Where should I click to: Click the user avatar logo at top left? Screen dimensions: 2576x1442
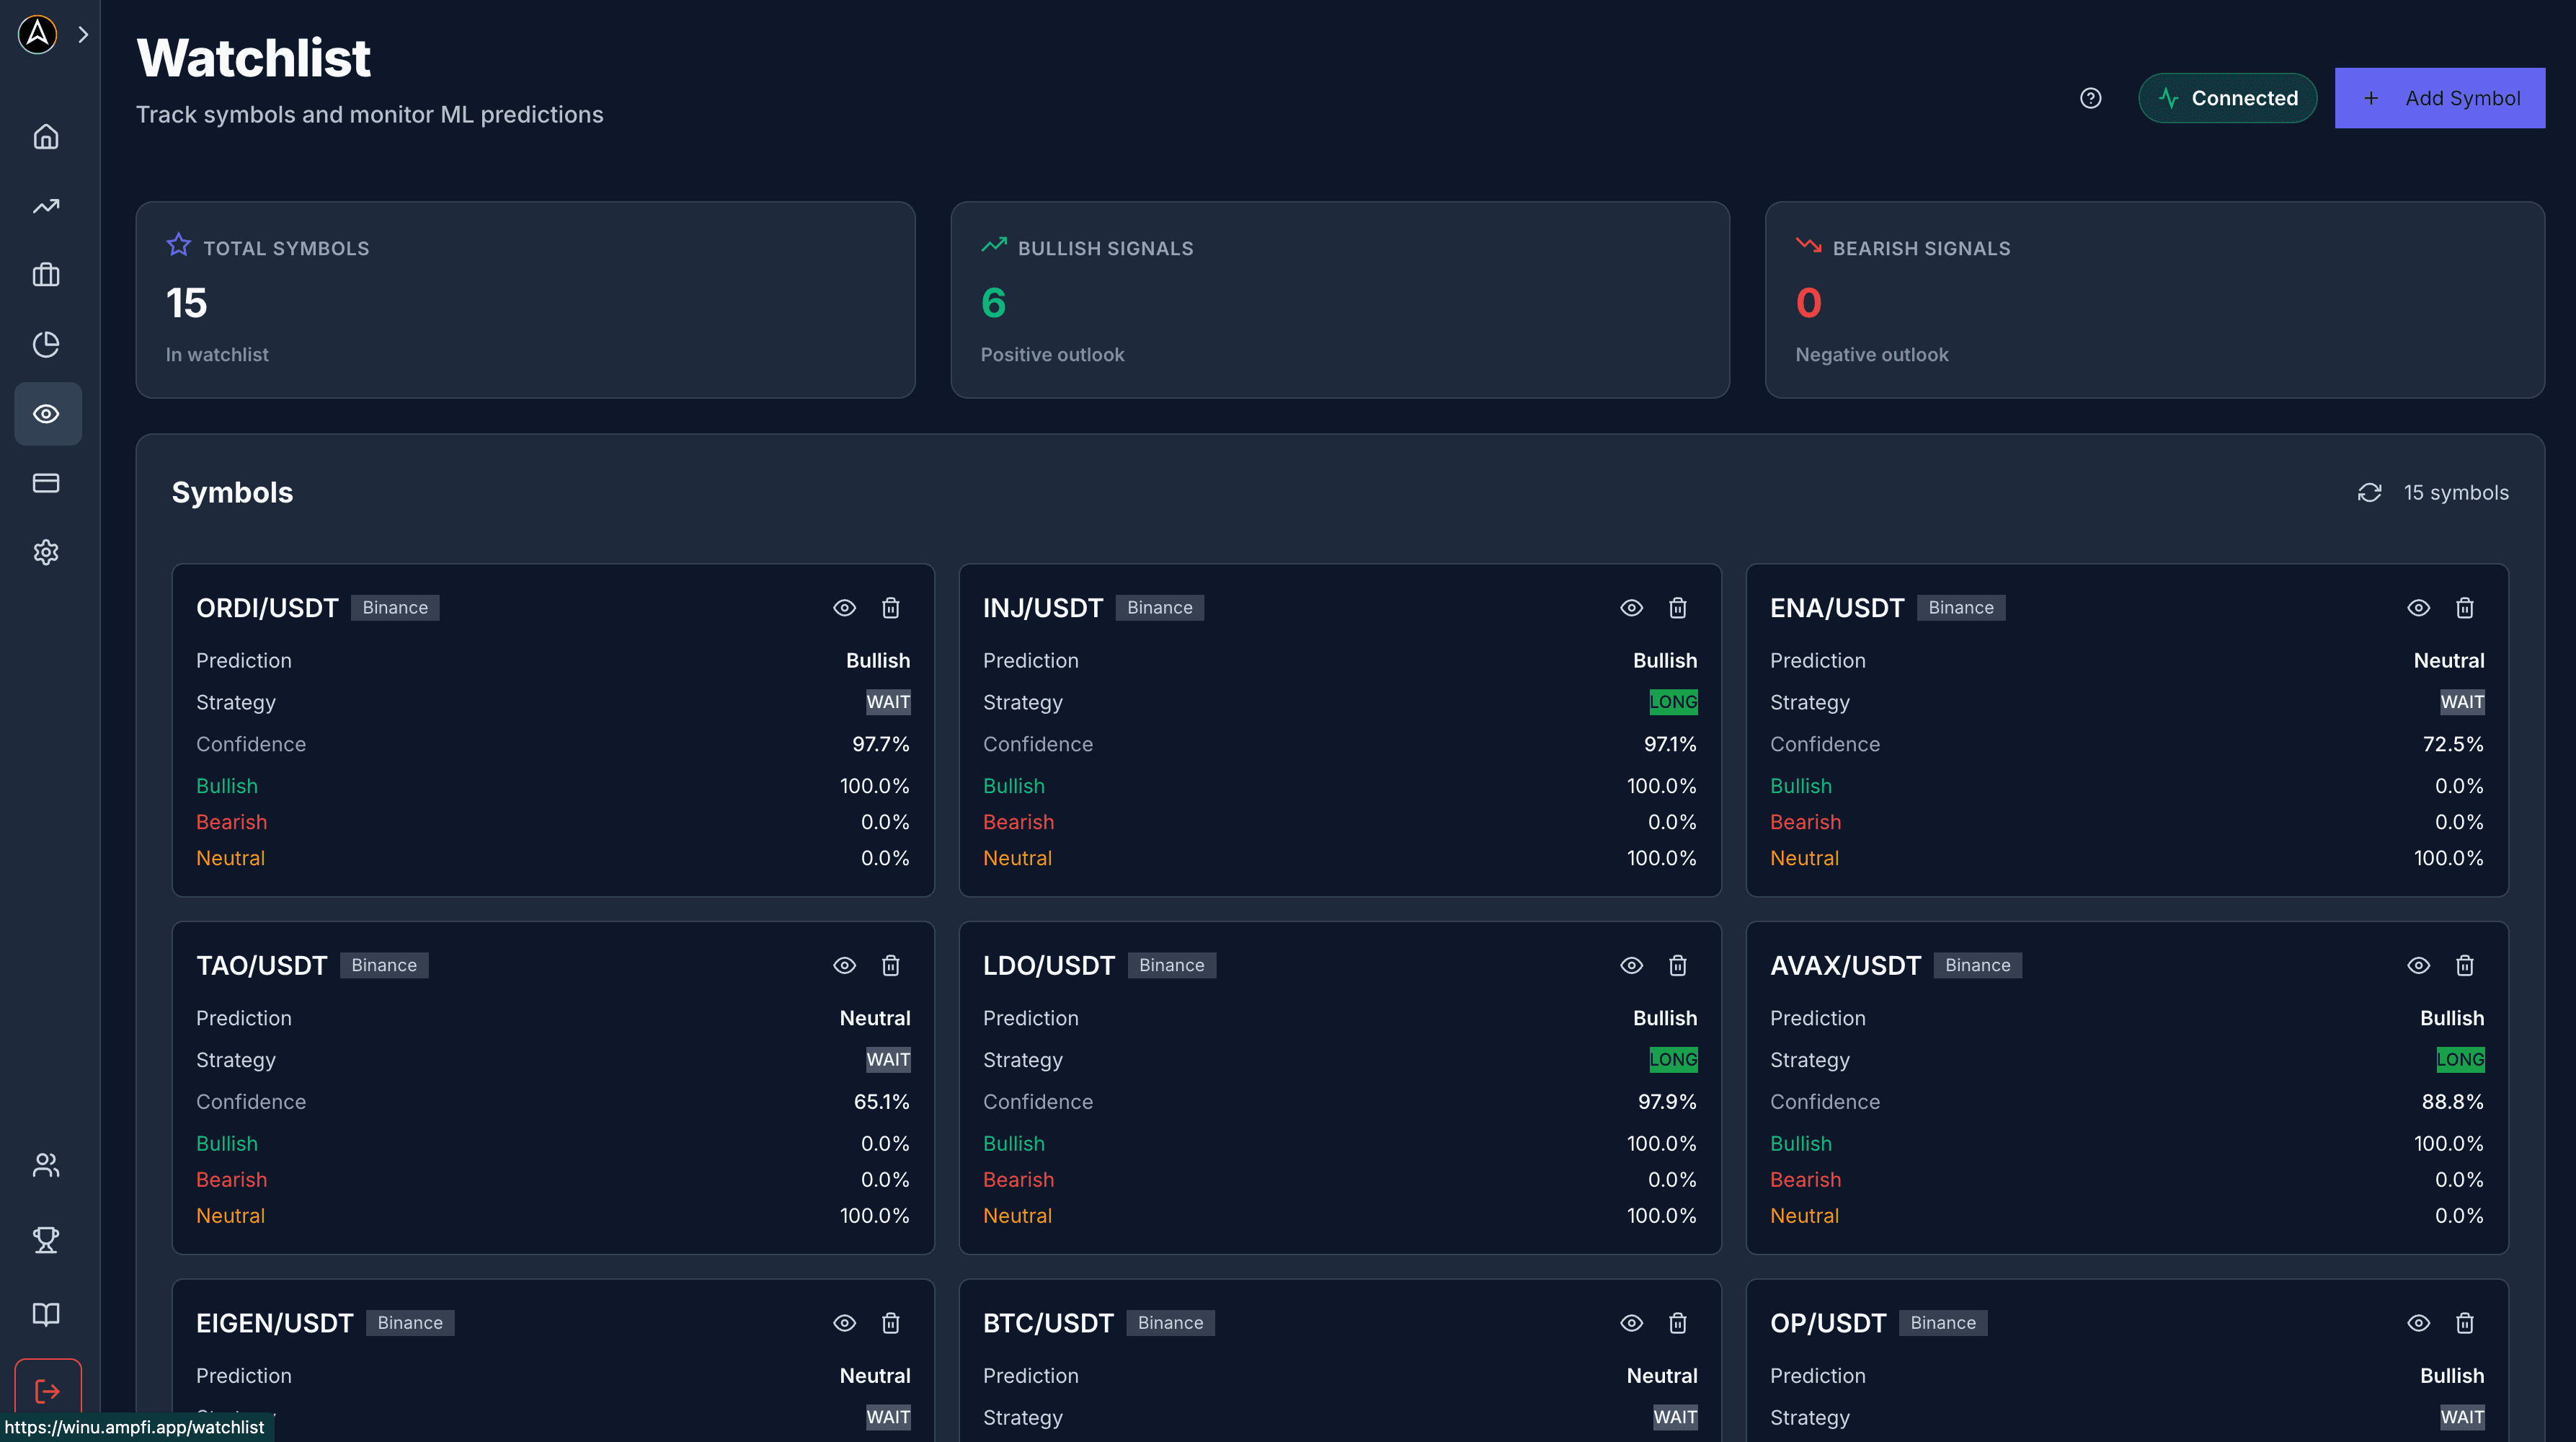(x=37, y=34)
